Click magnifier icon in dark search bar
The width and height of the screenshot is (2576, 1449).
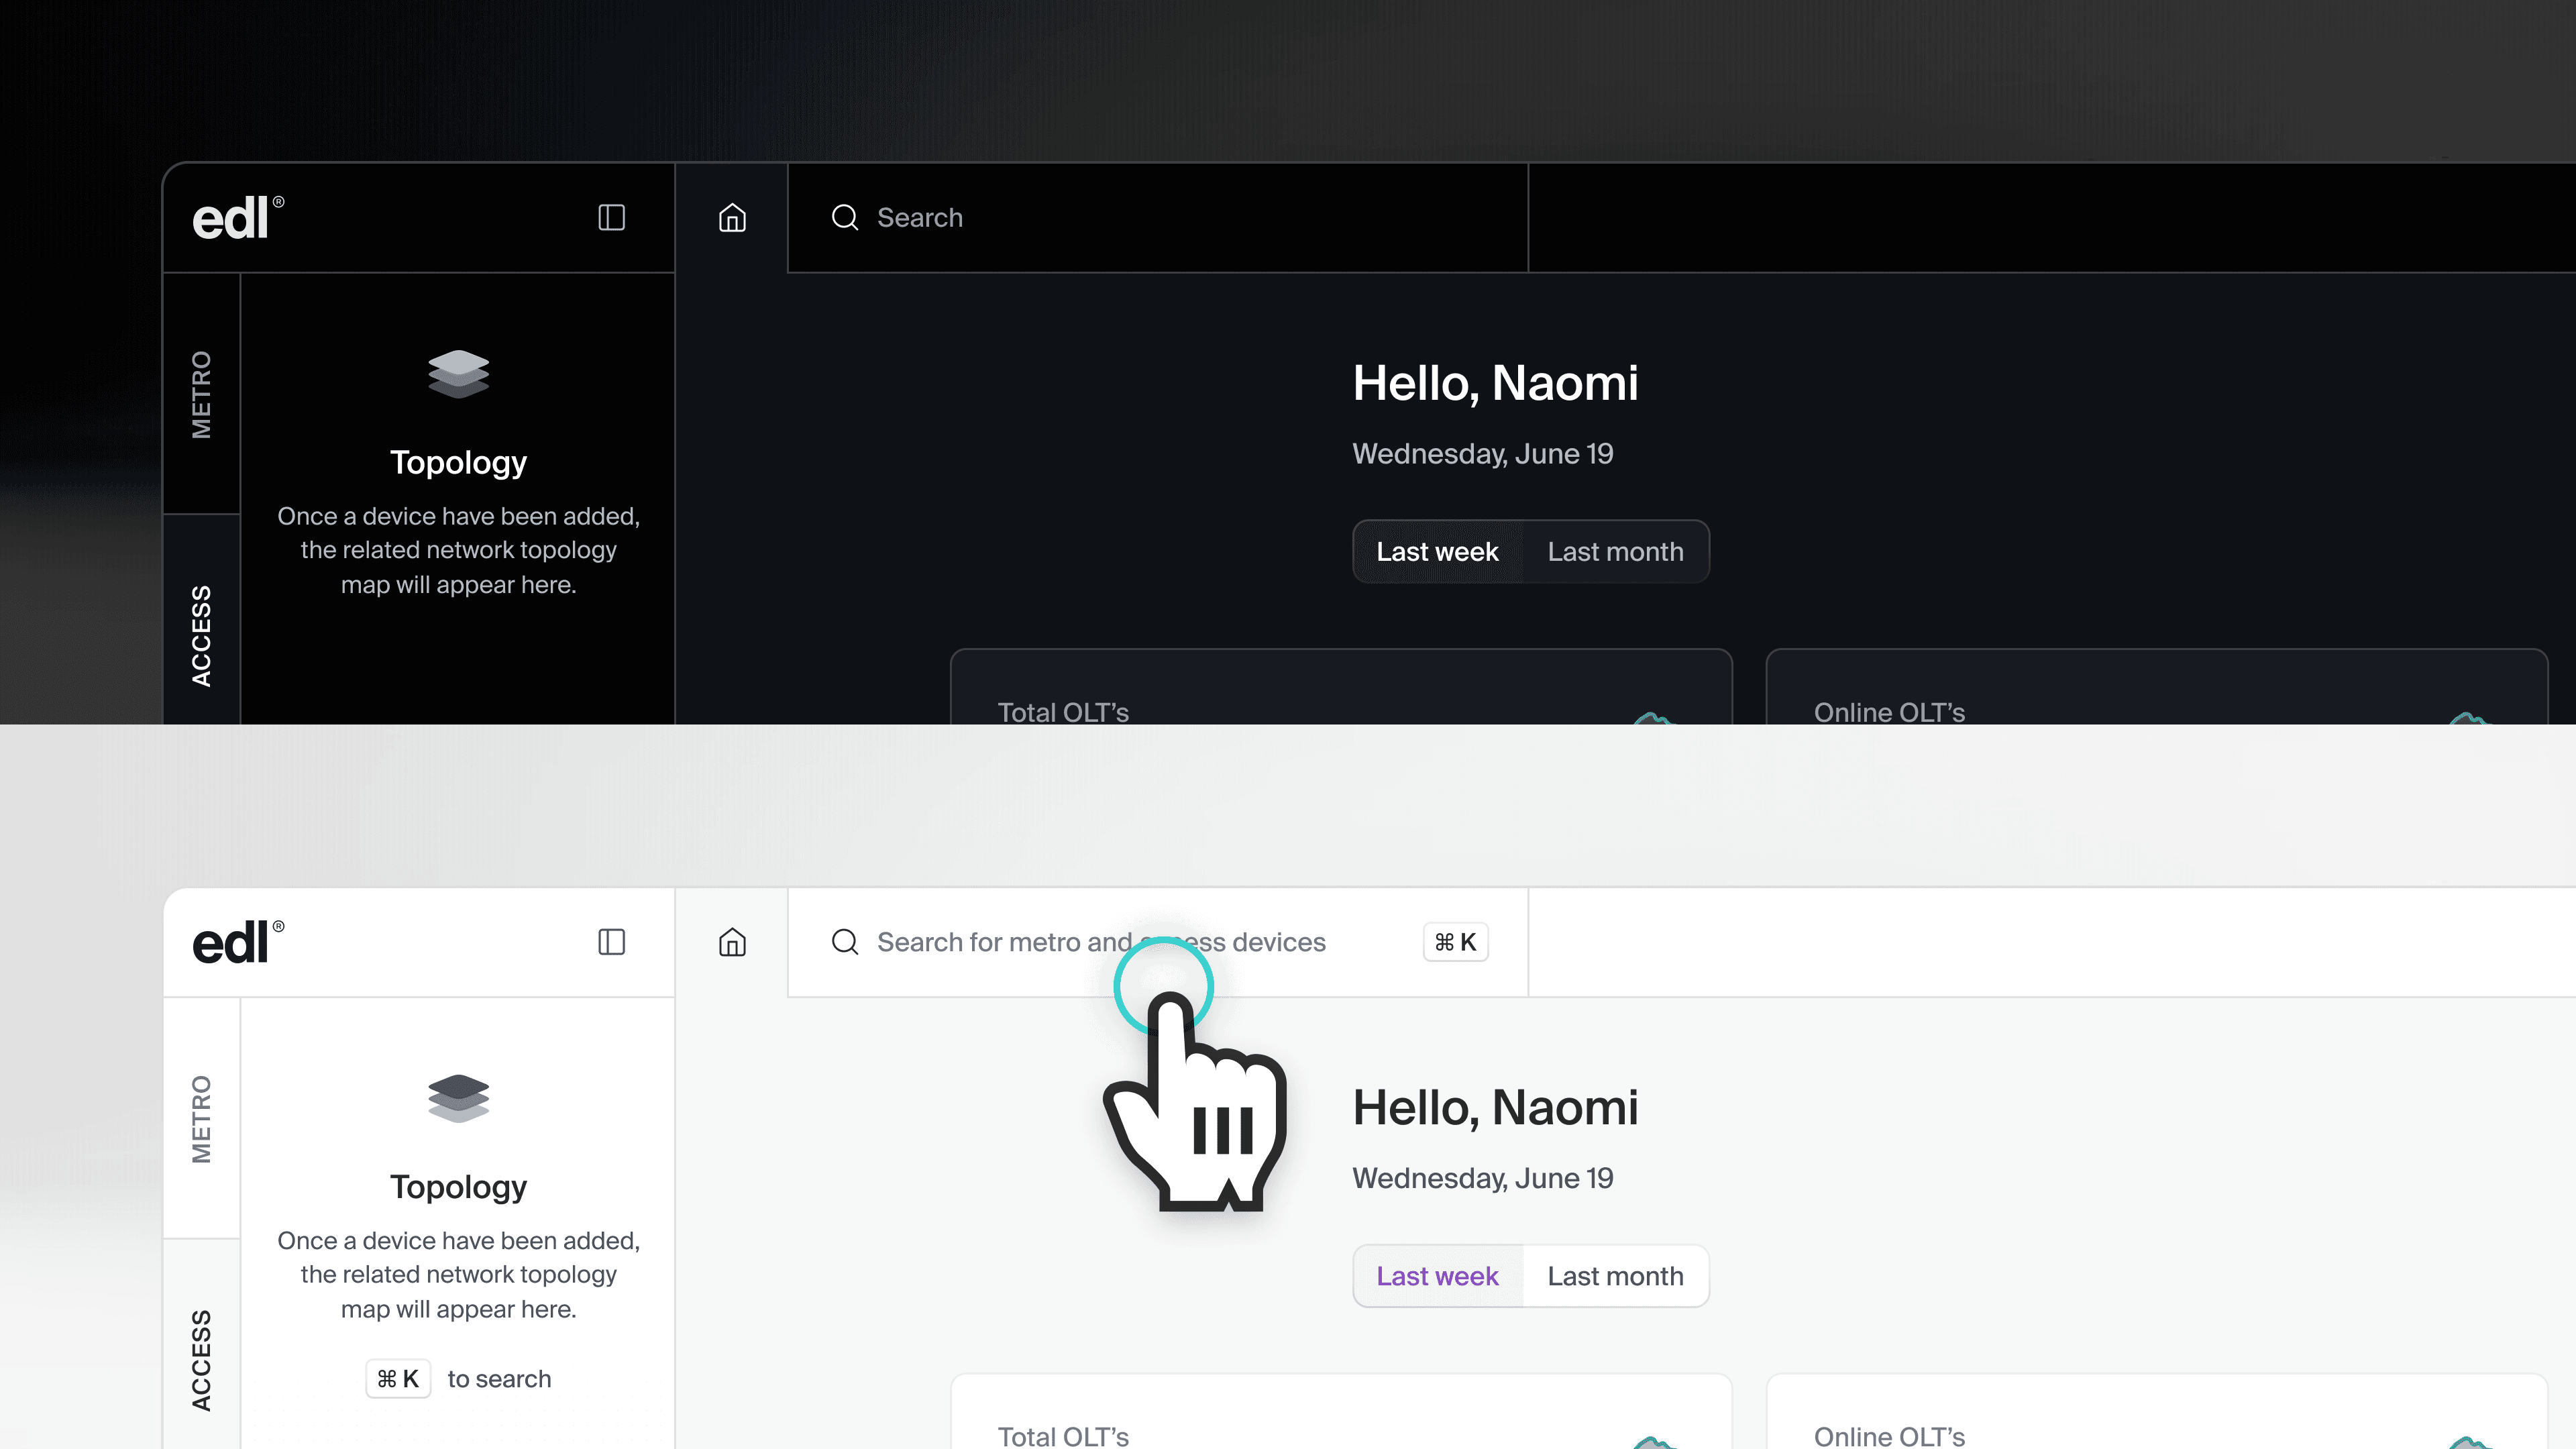[x=845, y=218]
